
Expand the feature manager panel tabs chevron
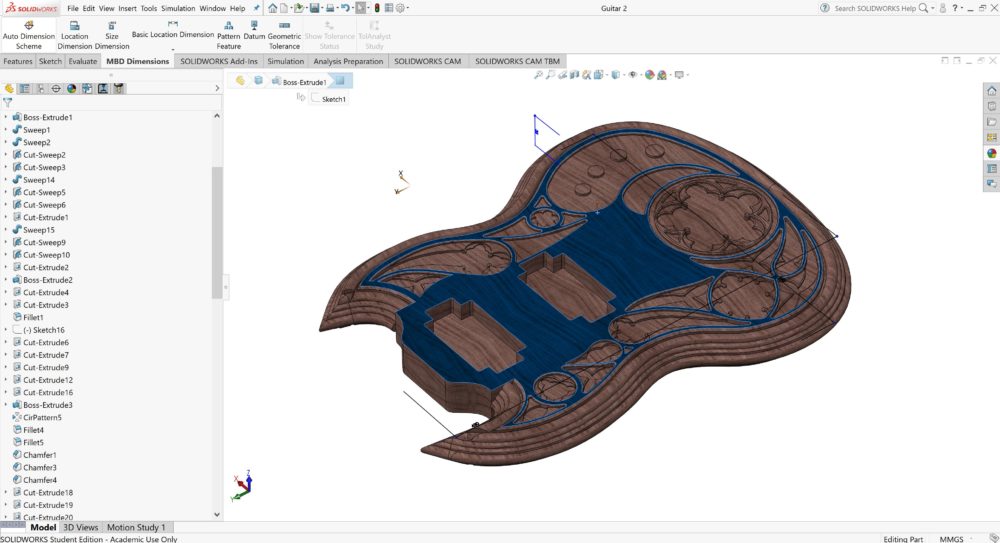click(217, 88)
